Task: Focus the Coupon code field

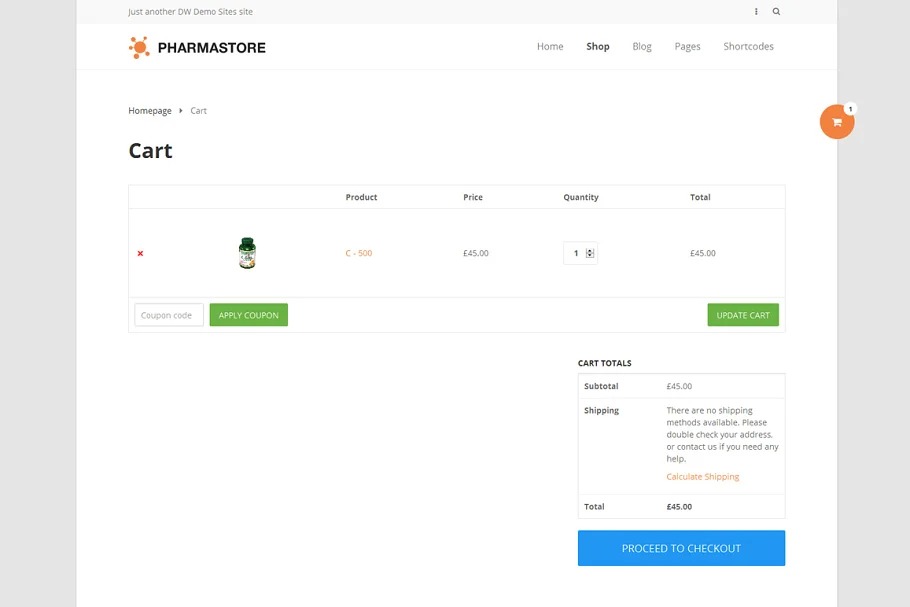Action: [x=169, y=315]
